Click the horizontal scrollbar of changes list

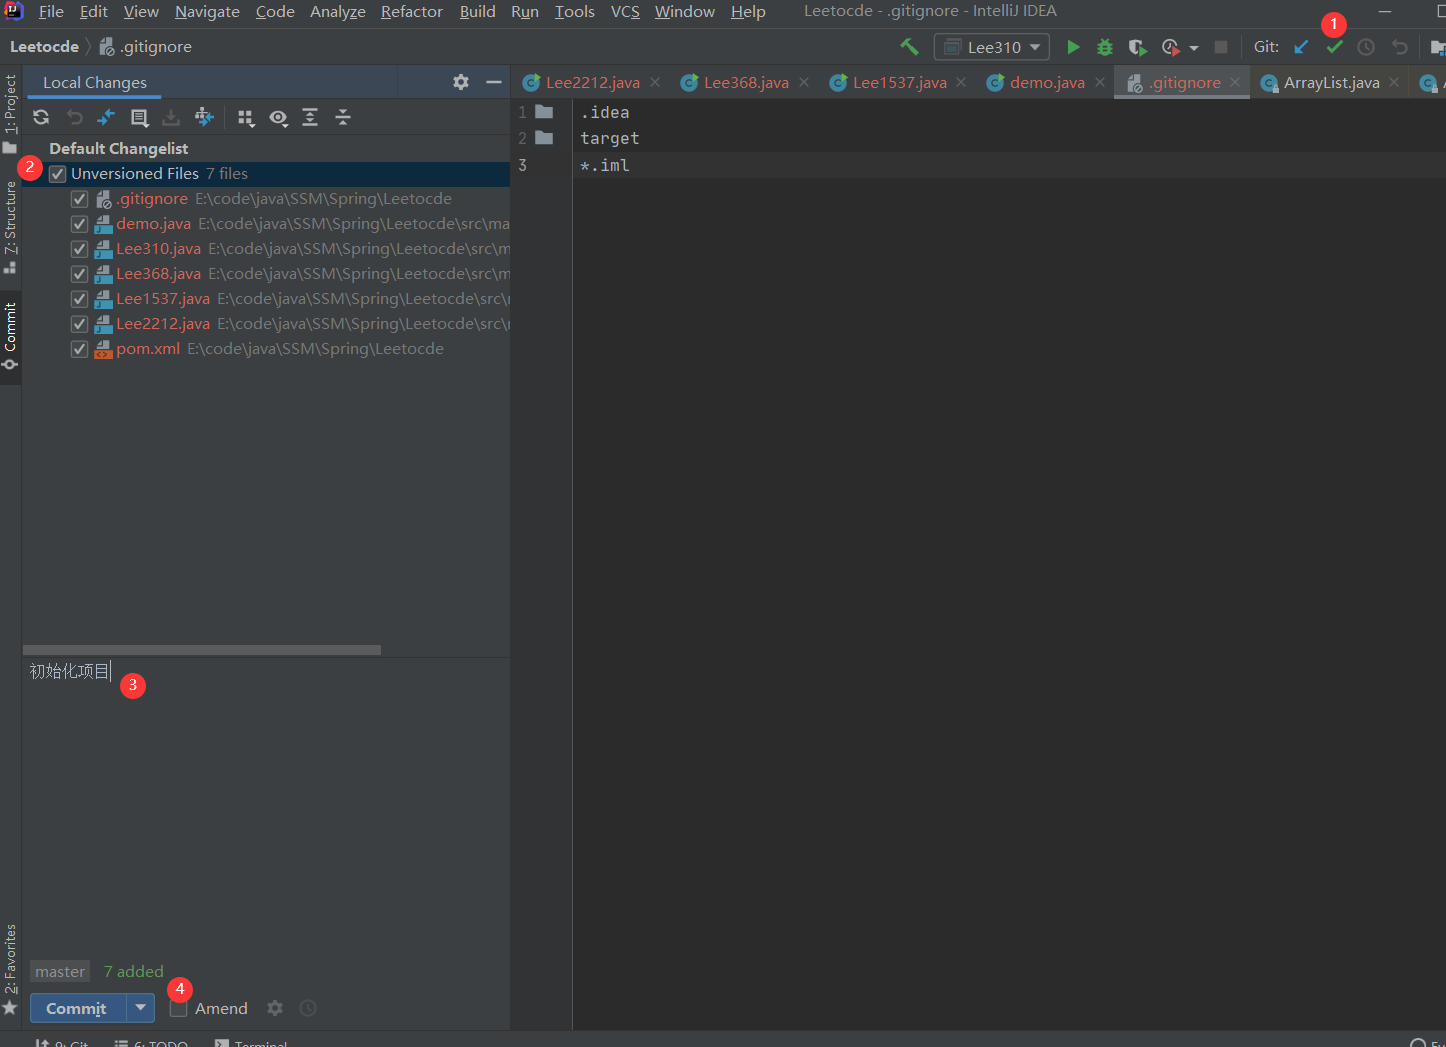[202, 650]
